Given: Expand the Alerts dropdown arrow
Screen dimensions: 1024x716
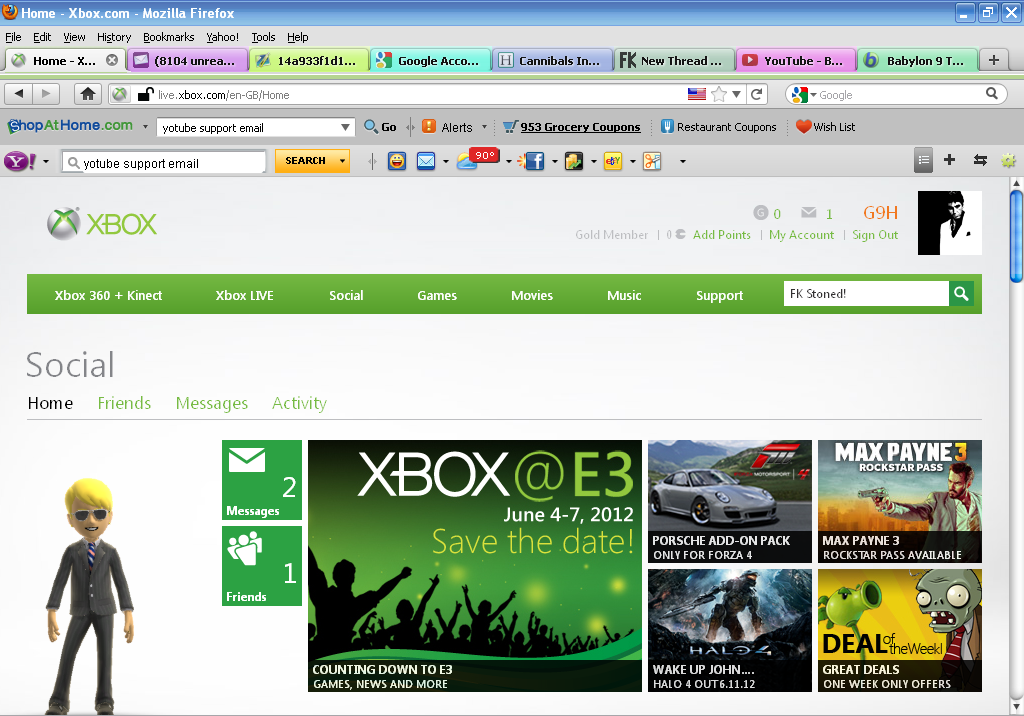Looking at the screenshot, I should point(484,127).
